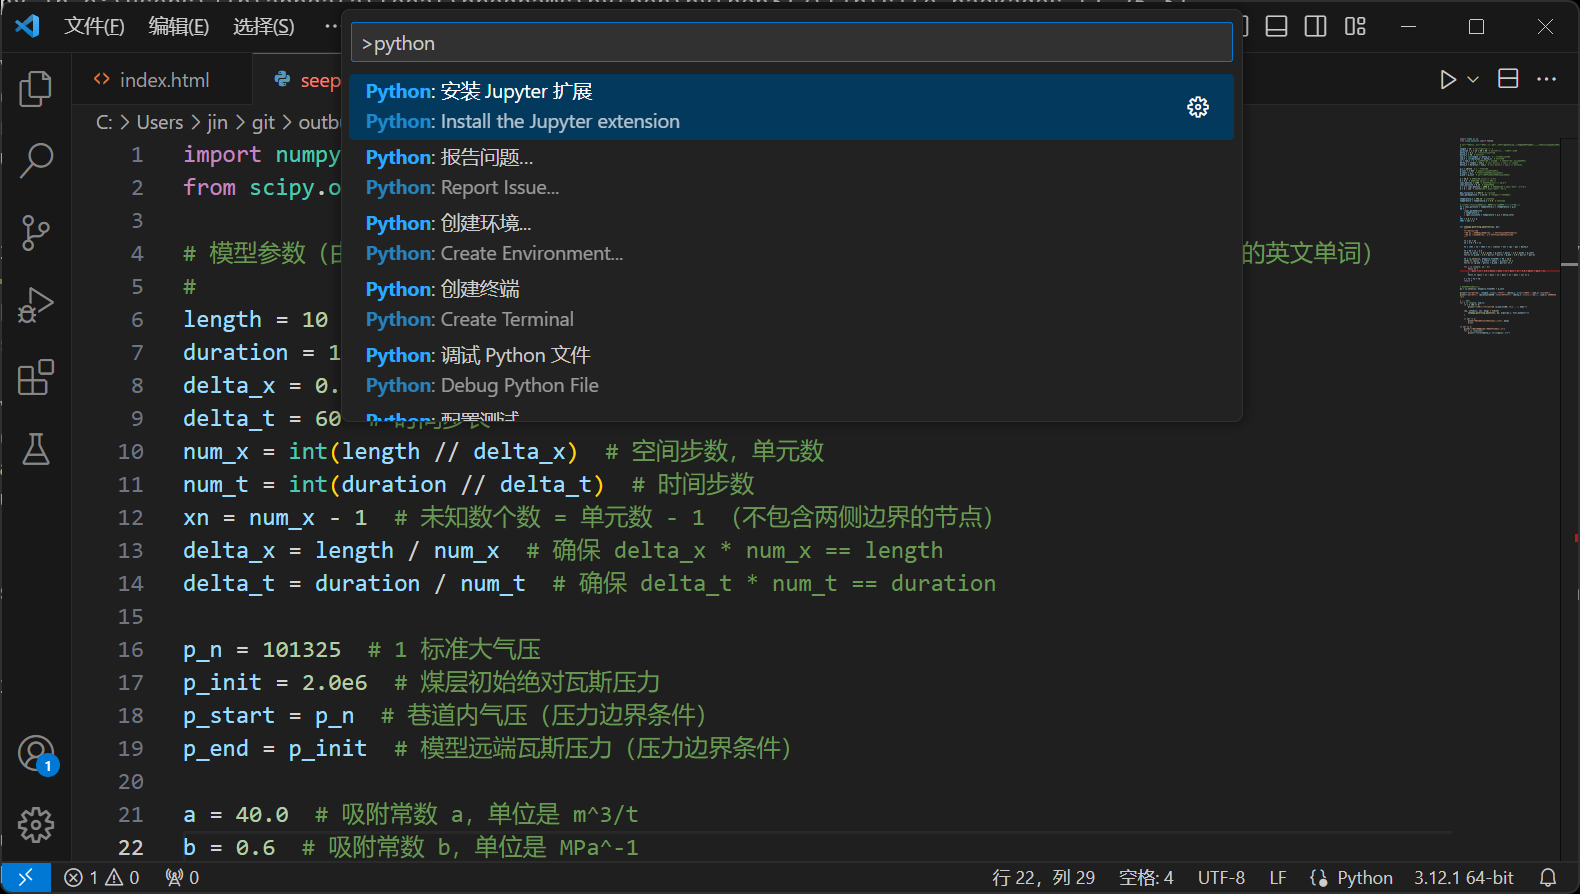Configure keybinding gear for Jupyter command

coord(1197,107)
